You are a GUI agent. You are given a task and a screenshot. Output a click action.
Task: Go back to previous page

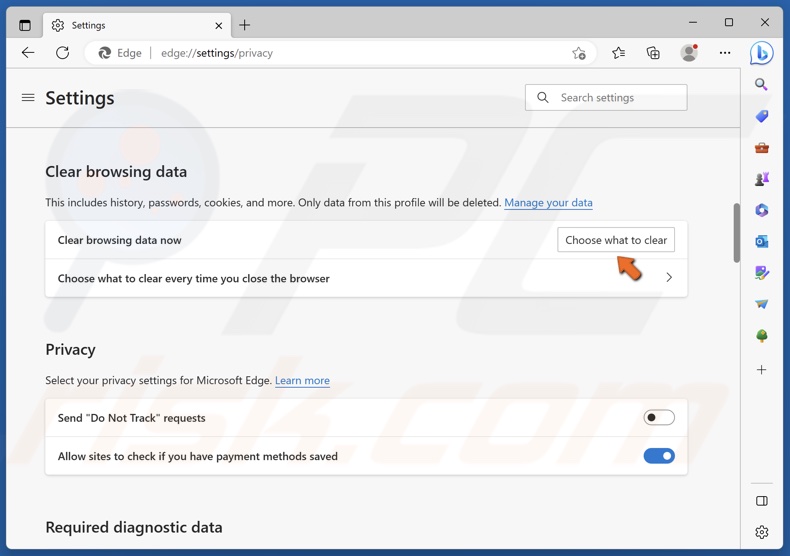point(28,53)
